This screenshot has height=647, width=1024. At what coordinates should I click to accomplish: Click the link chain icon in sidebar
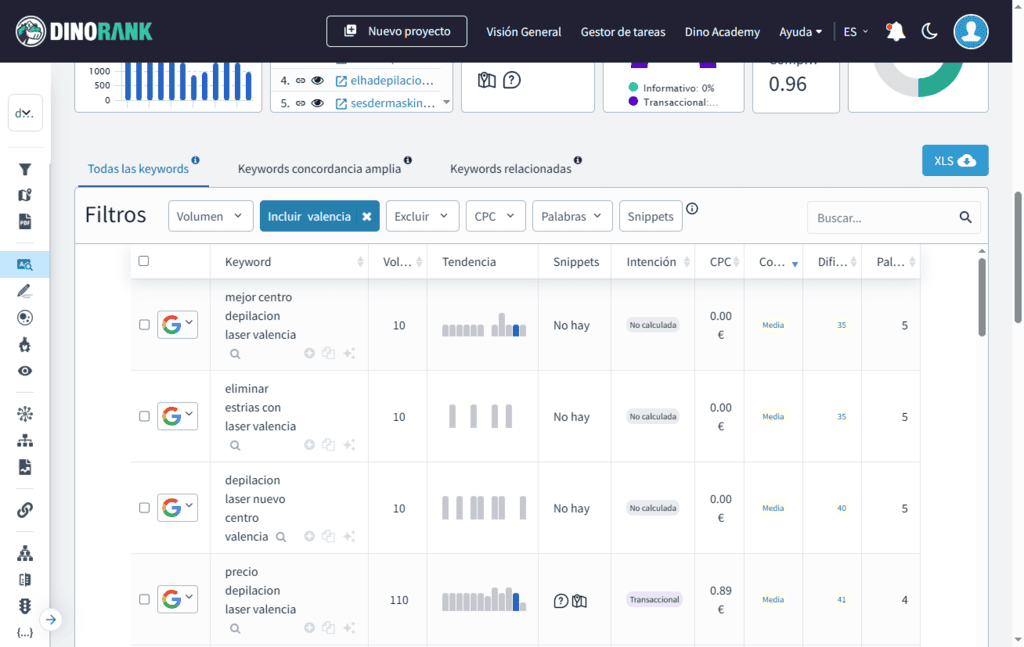pos(25,510)
